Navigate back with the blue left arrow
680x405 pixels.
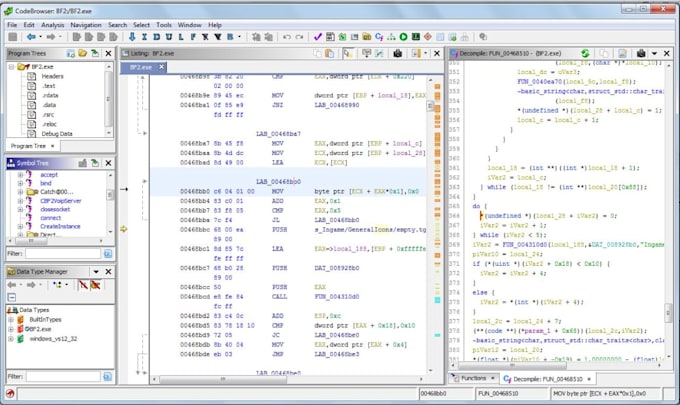31,37
